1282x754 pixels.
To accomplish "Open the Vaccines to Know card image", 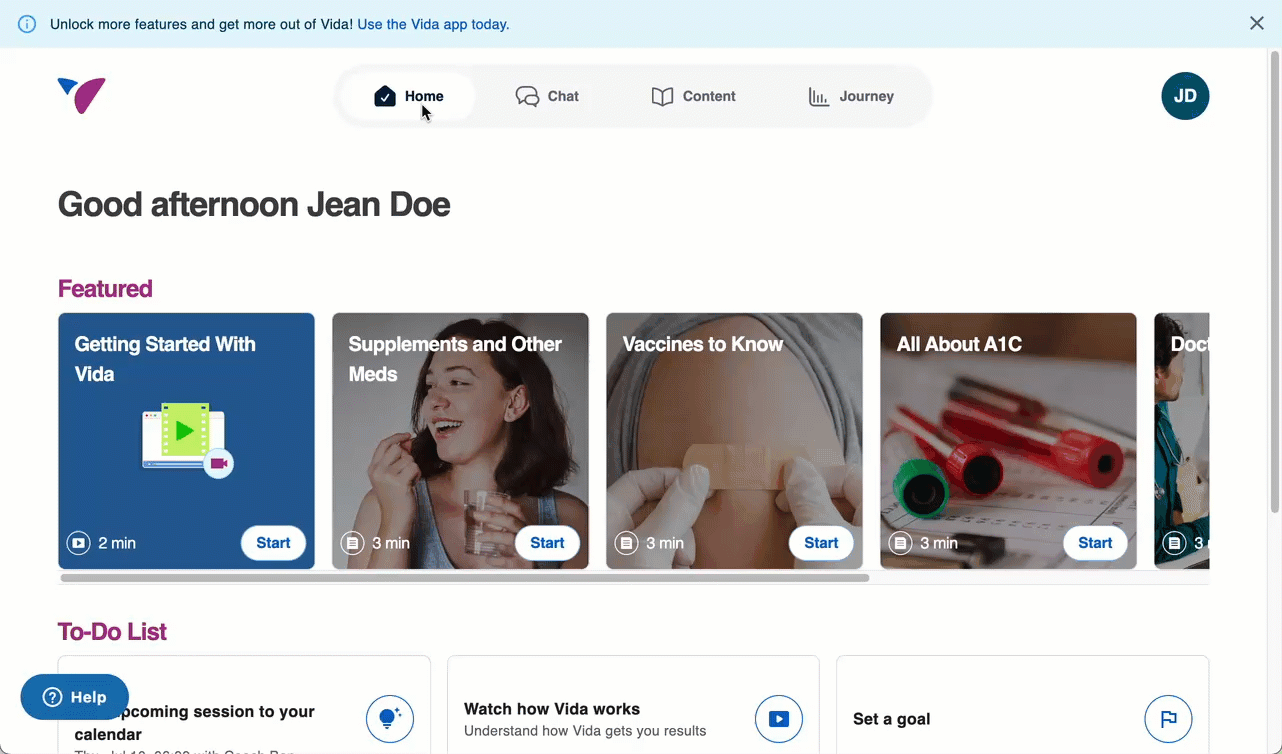I will click(x=734, y=441).
